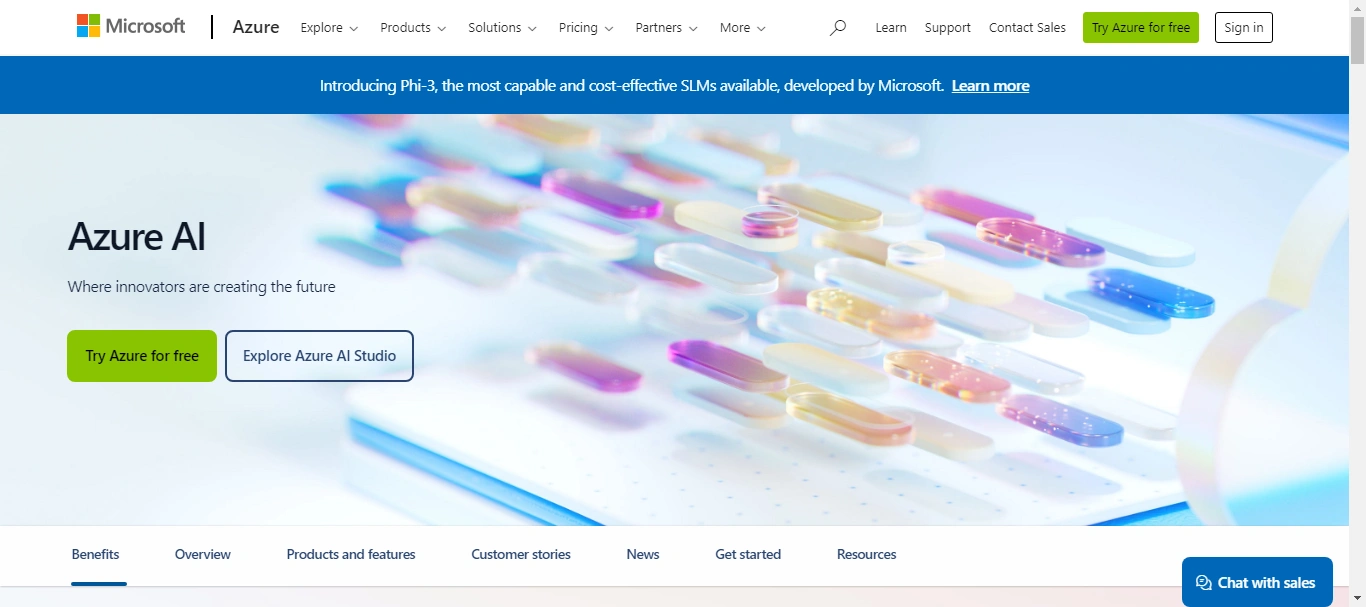Select the Customer stories tab
The image size is (1366, 607).
click(x=521, y=554)
